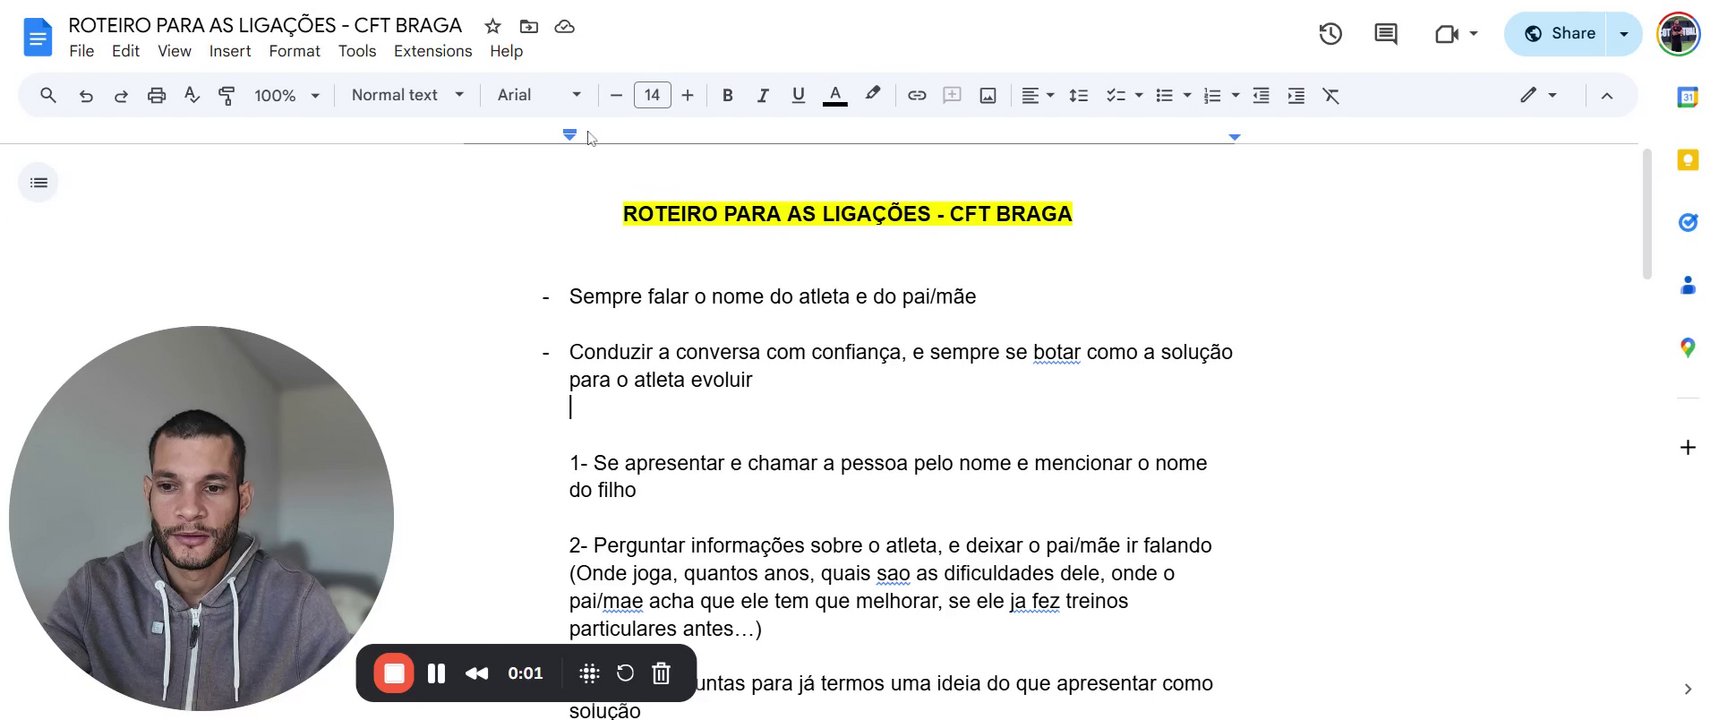Viewport: 1719px width, 720px height.
Task: Expand checklist menu options
Action: [1138, 96]
